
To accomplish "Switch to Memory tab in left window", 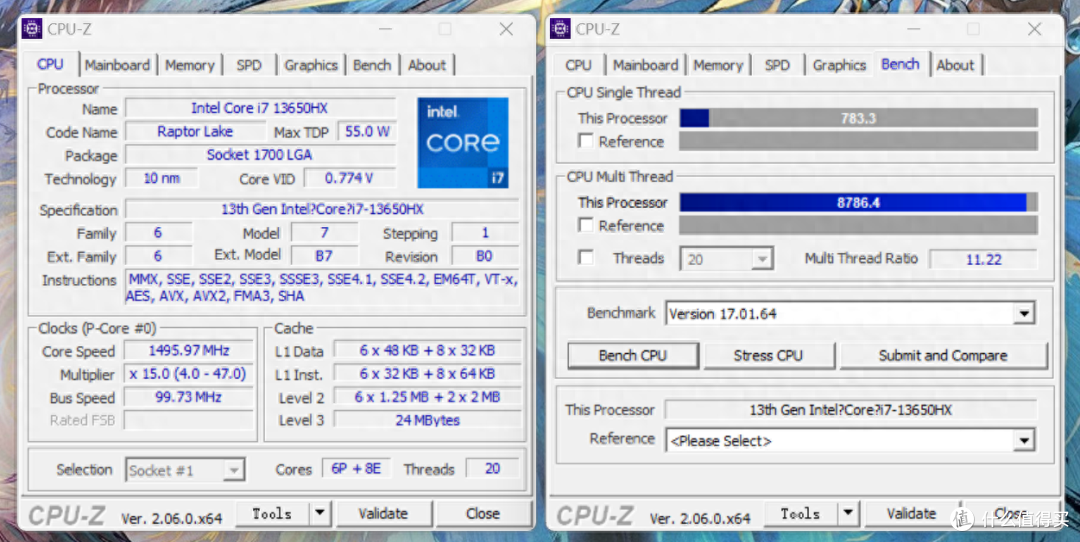I will click(189, 65).
